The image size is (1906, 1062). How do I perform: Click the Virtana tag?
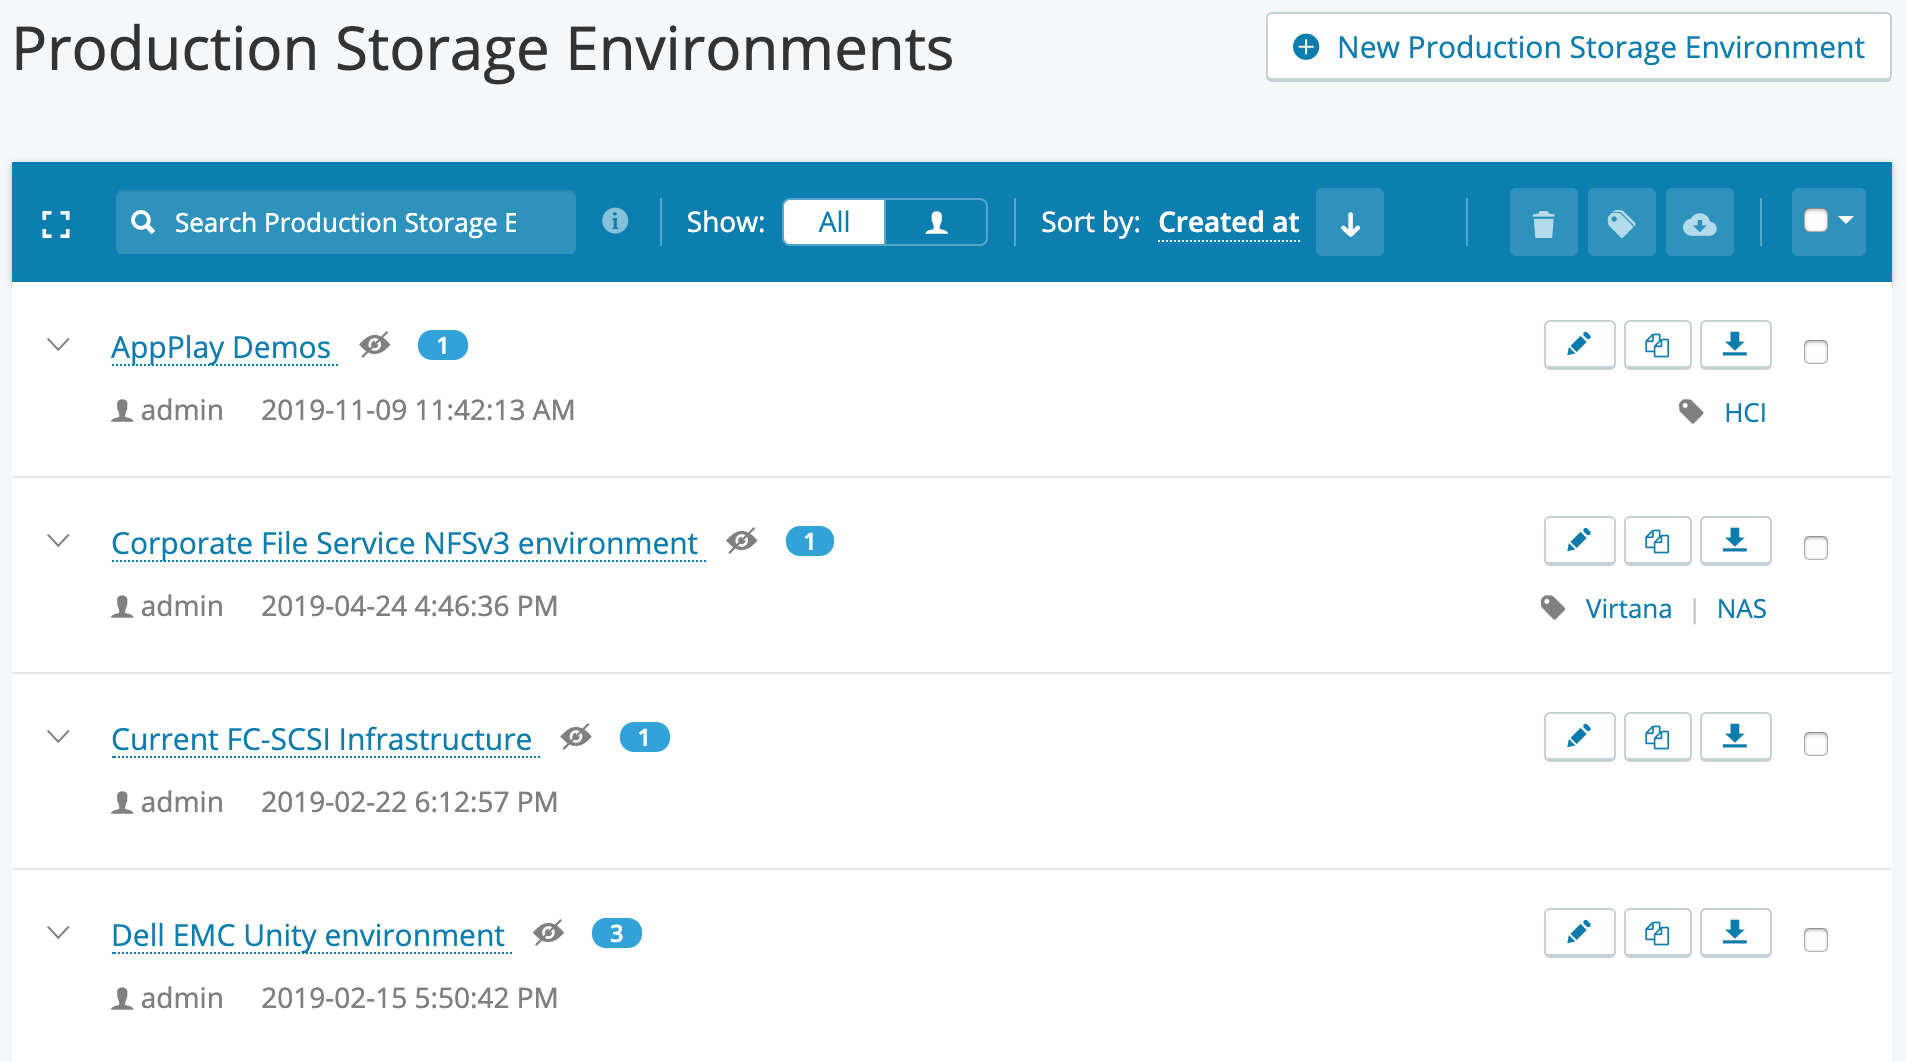[1629, 608]
